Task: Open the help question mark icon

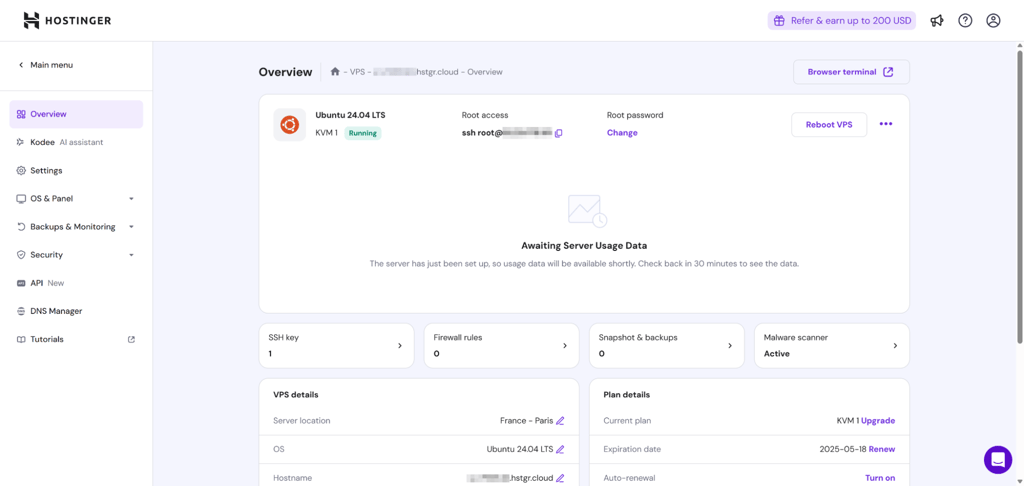Action: tap(965, 21)
